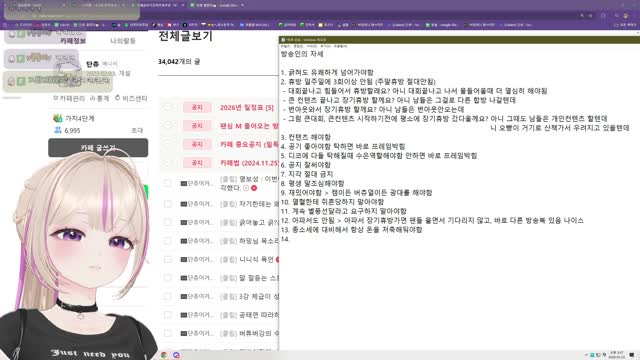This screenshot has height=360, width=640.
Task: Open the Notepad 도움말 menu
Action: (340, 46)
